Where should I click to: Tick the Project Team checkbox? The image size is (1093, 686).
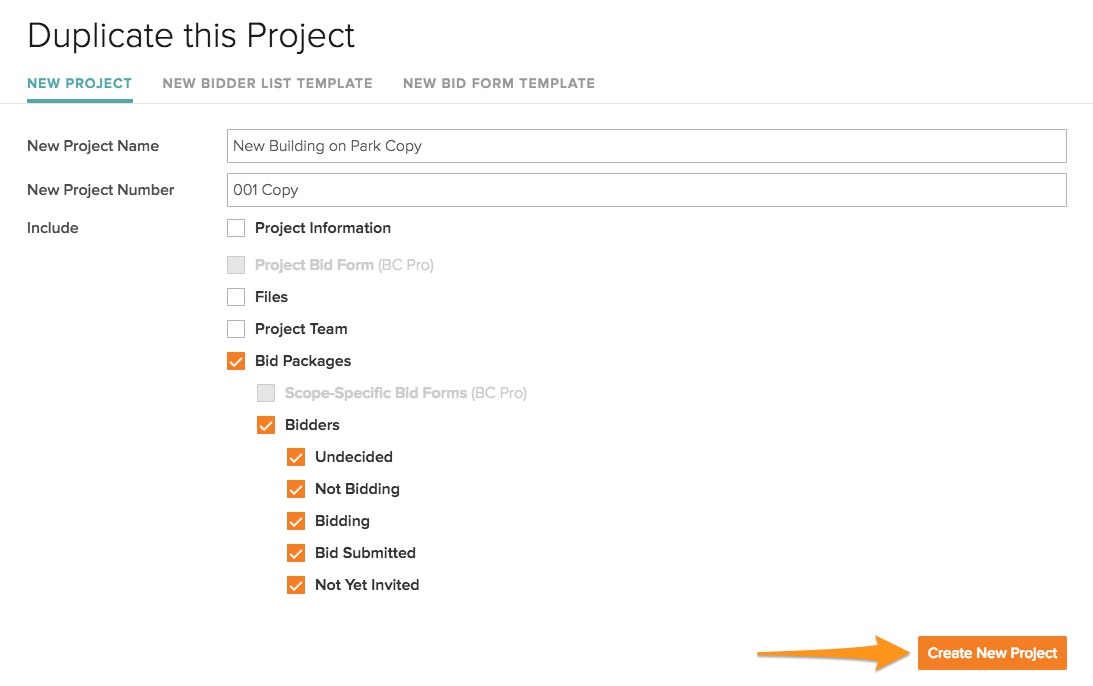(236, 329)
